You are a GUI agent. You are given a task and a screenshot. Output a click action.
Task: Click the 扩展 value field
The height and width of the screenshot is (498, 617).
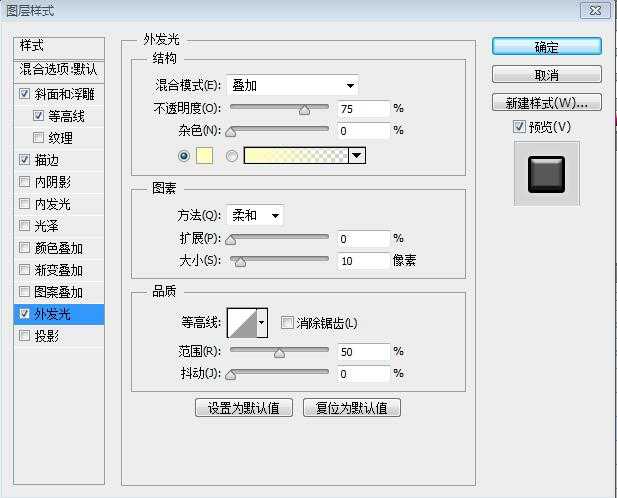tap(364, 239)
